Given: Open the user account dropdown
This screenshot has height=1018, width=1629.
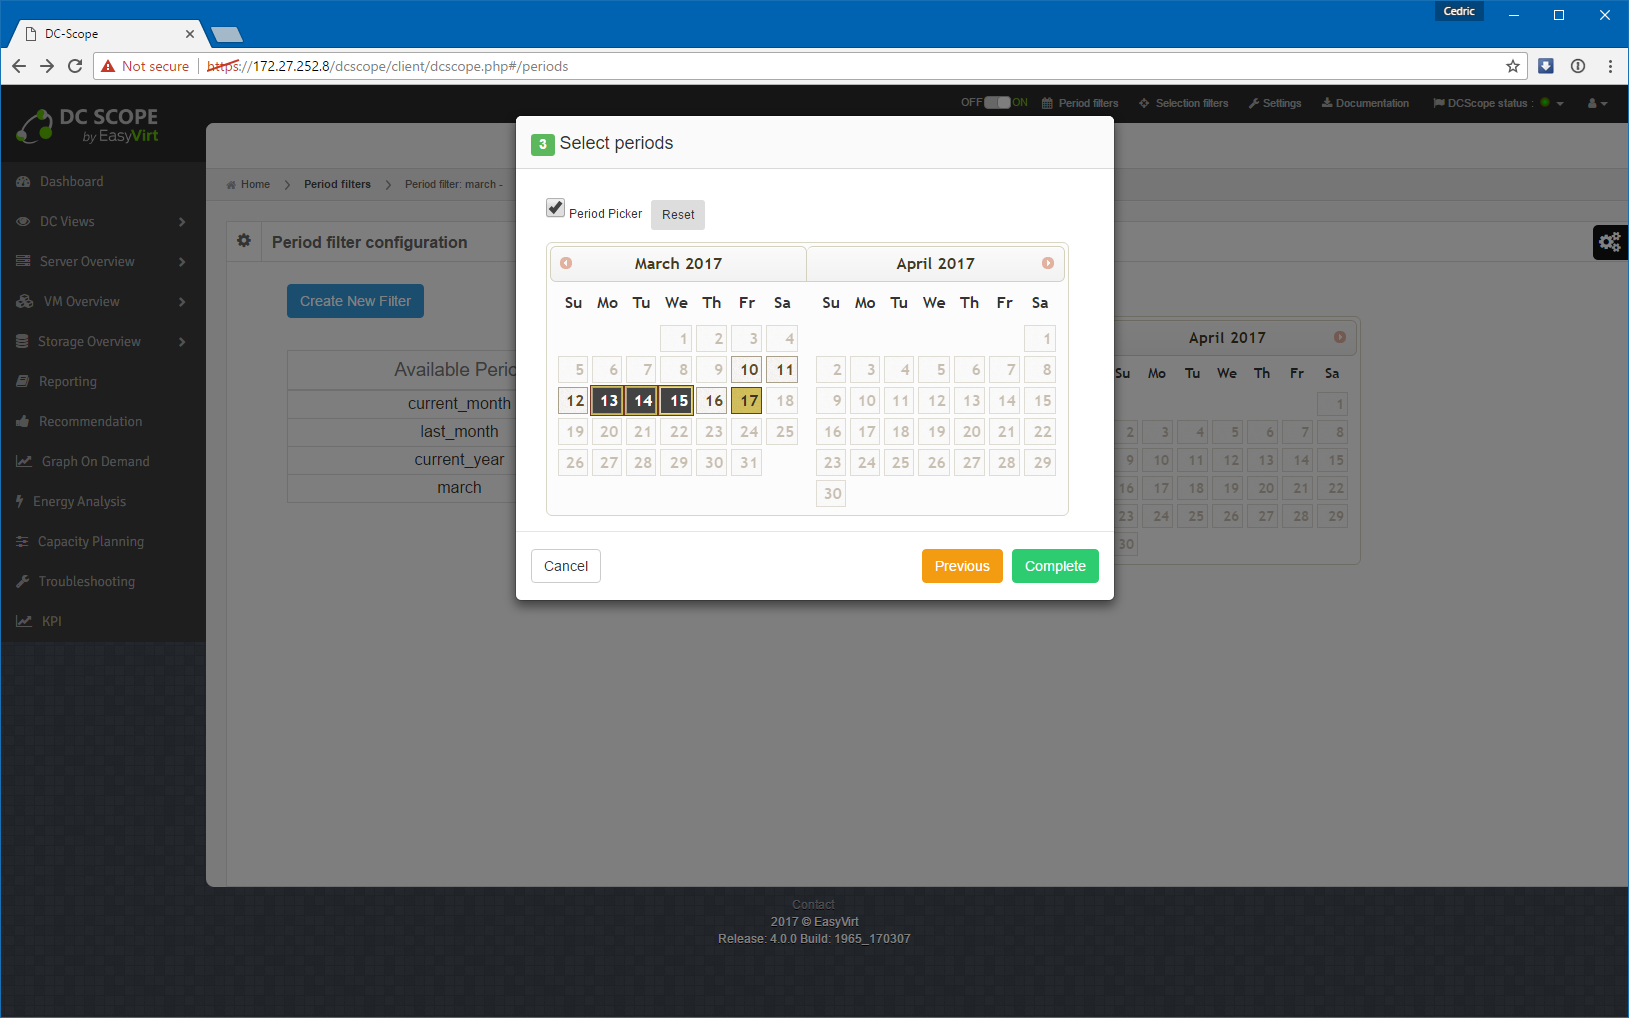Looking at the screenshot, I should [1597, 103].
